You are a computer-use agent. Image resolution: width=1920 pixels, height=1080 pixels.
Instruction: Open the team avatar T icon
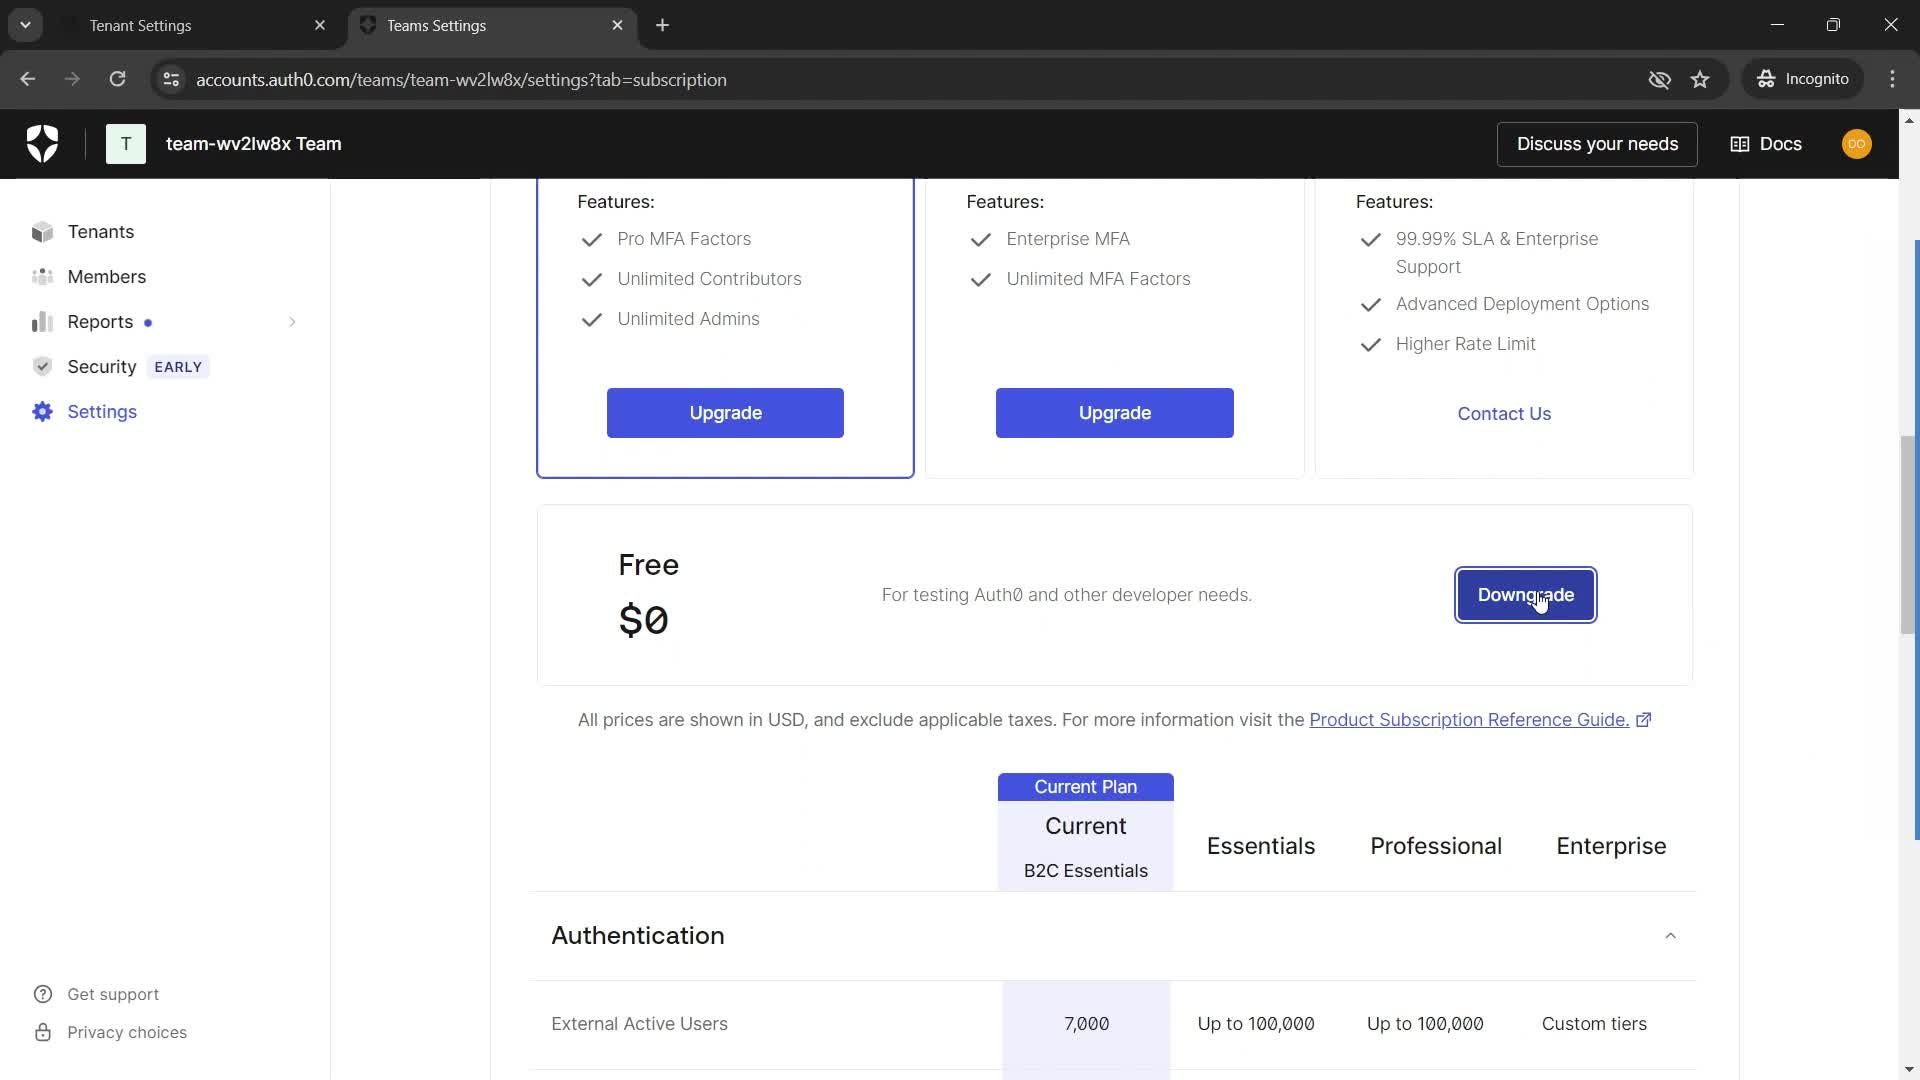click(x=126, y=144)
